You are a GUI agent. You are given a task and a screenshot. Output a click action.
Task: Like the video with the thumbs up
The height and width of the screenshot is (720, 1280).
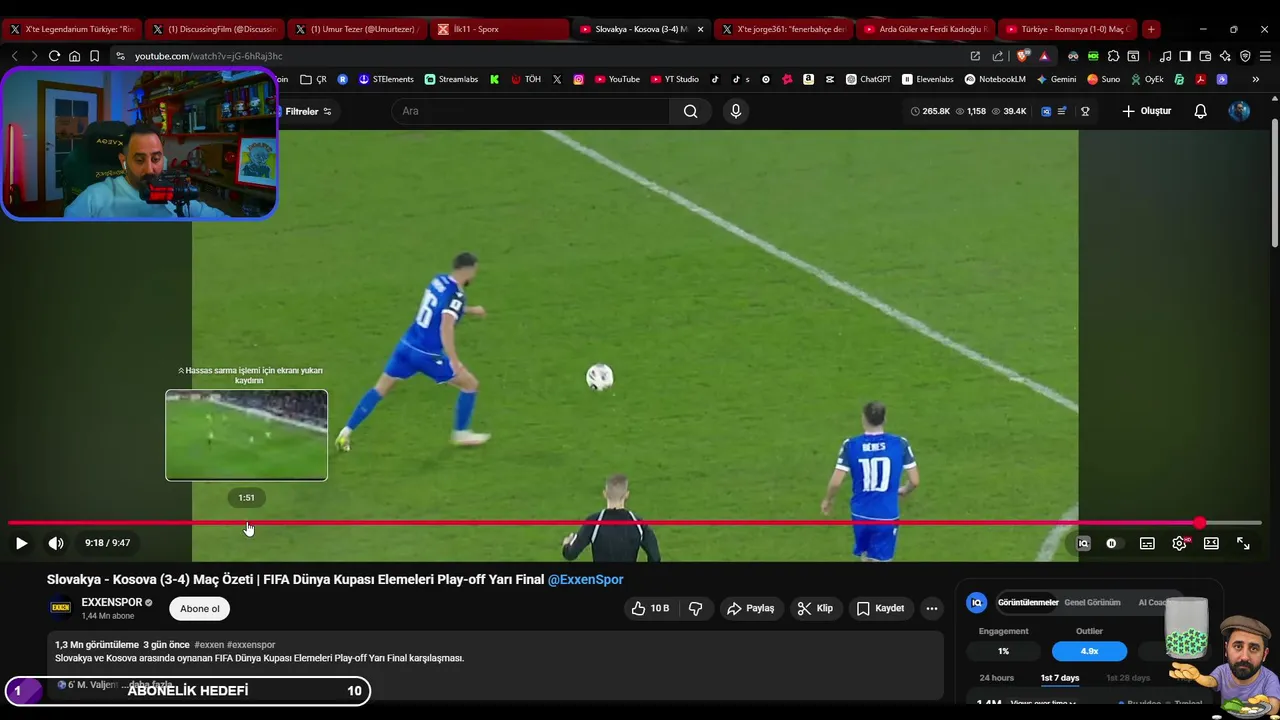tap(650, 608)
